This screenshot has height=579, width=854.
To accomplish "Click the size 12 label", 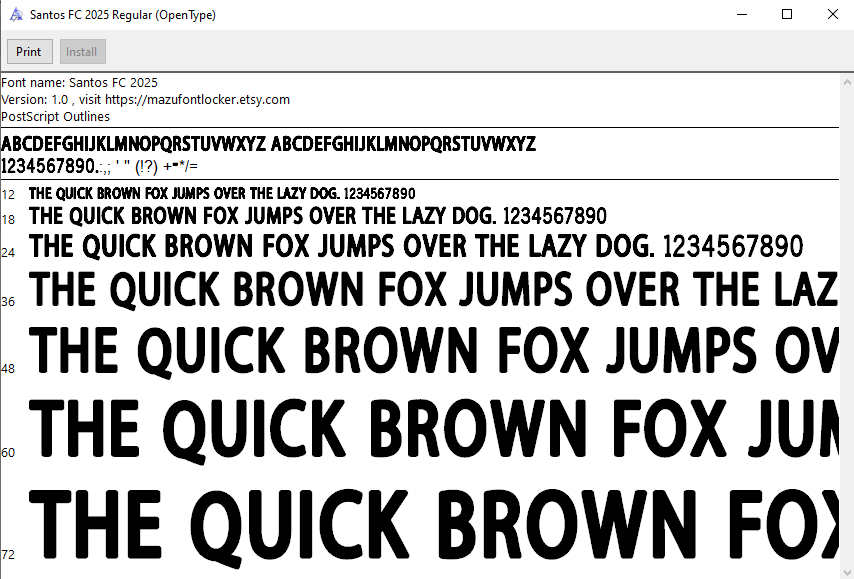I will [x=8, y=194].
